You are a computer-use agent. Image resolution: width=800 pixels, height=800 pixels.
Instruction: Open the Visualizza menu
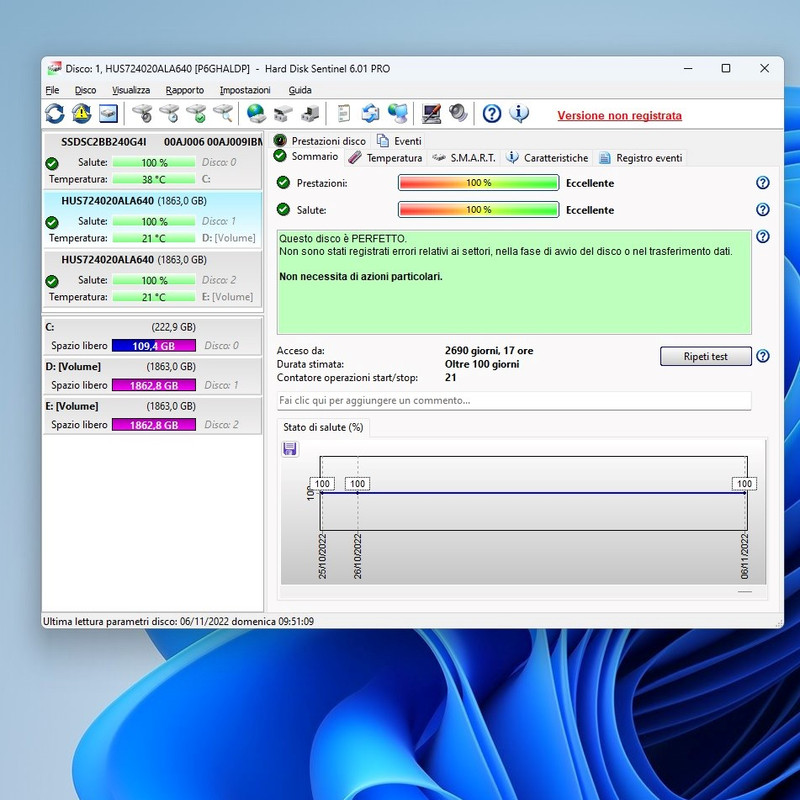point(131,90)
